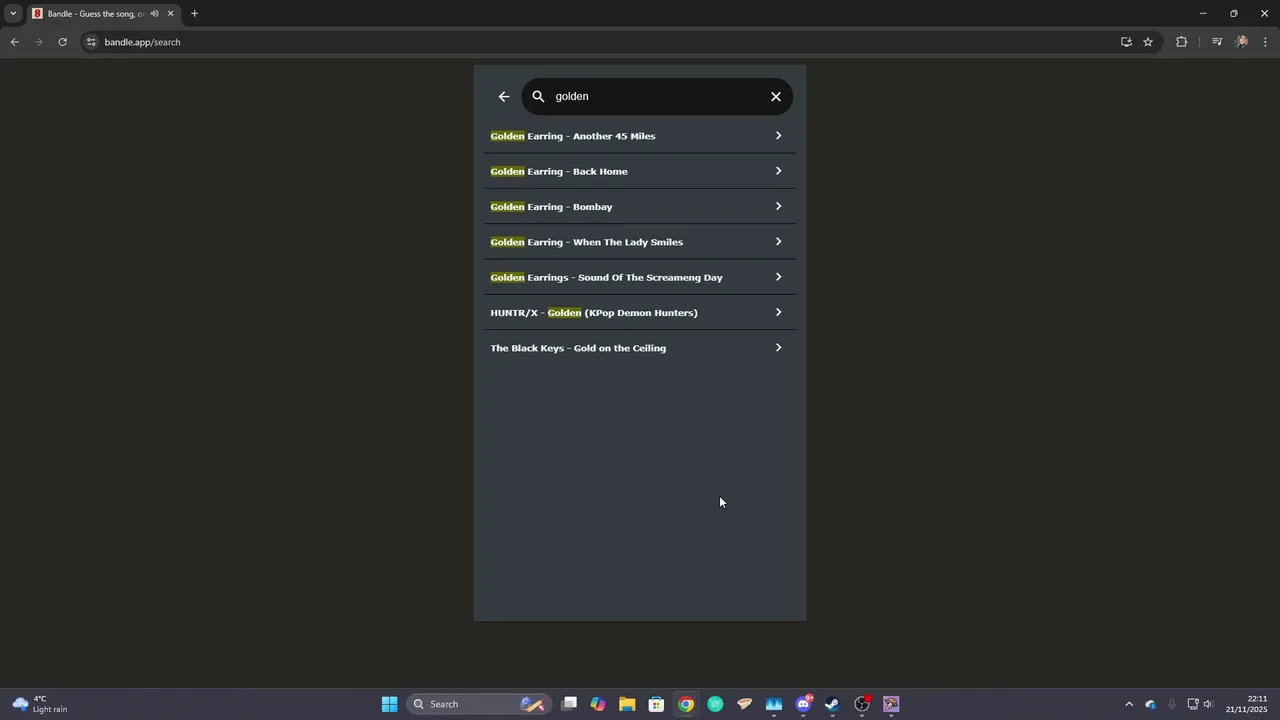Click the magnifier icon in search box
Image resolution: width=1280 pixels, height=720 pixels.
coord(538,97)
